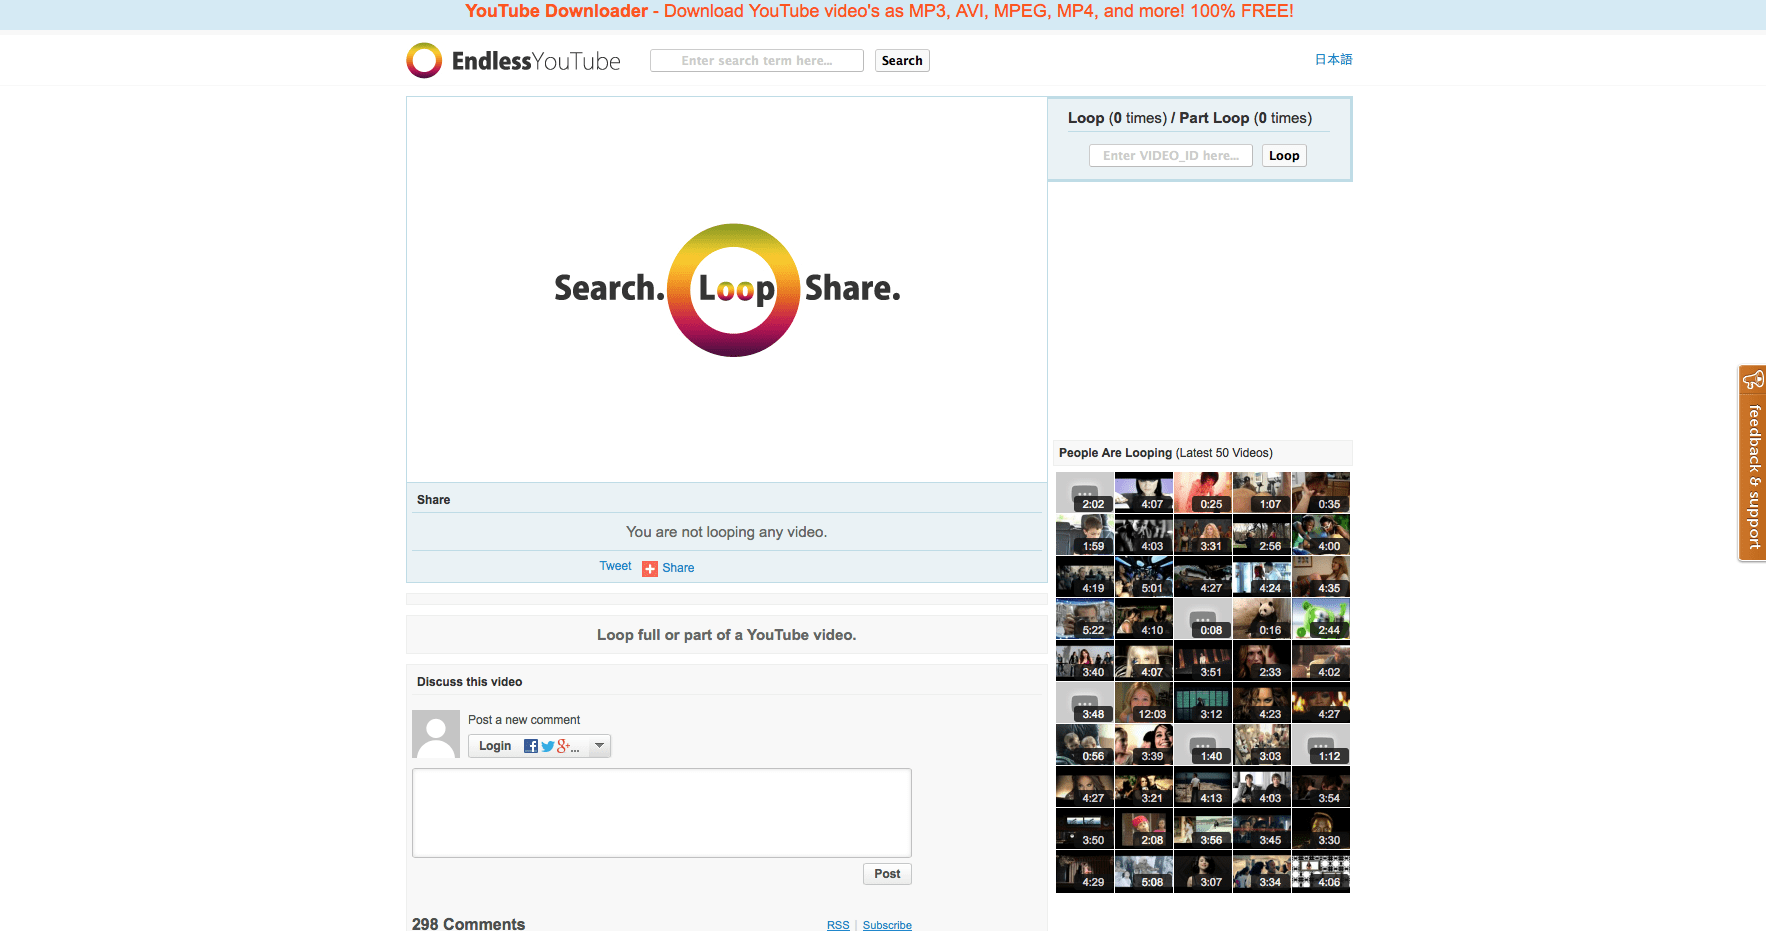
Task: Open the video thumbnail labeled 4:19
Action: [x=1085, y=576]
